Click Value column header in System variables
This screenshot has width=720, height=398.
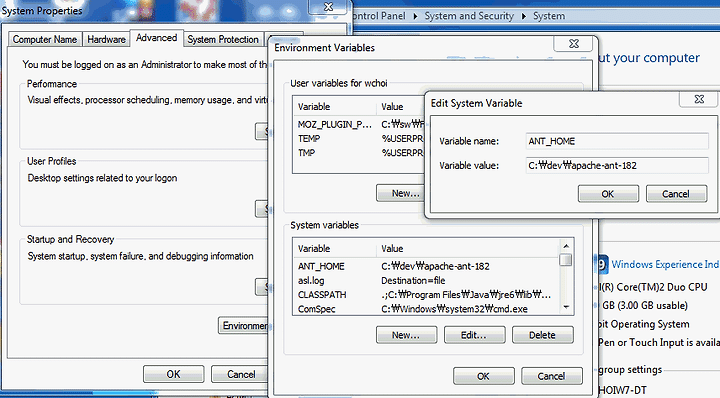(468, 248)
